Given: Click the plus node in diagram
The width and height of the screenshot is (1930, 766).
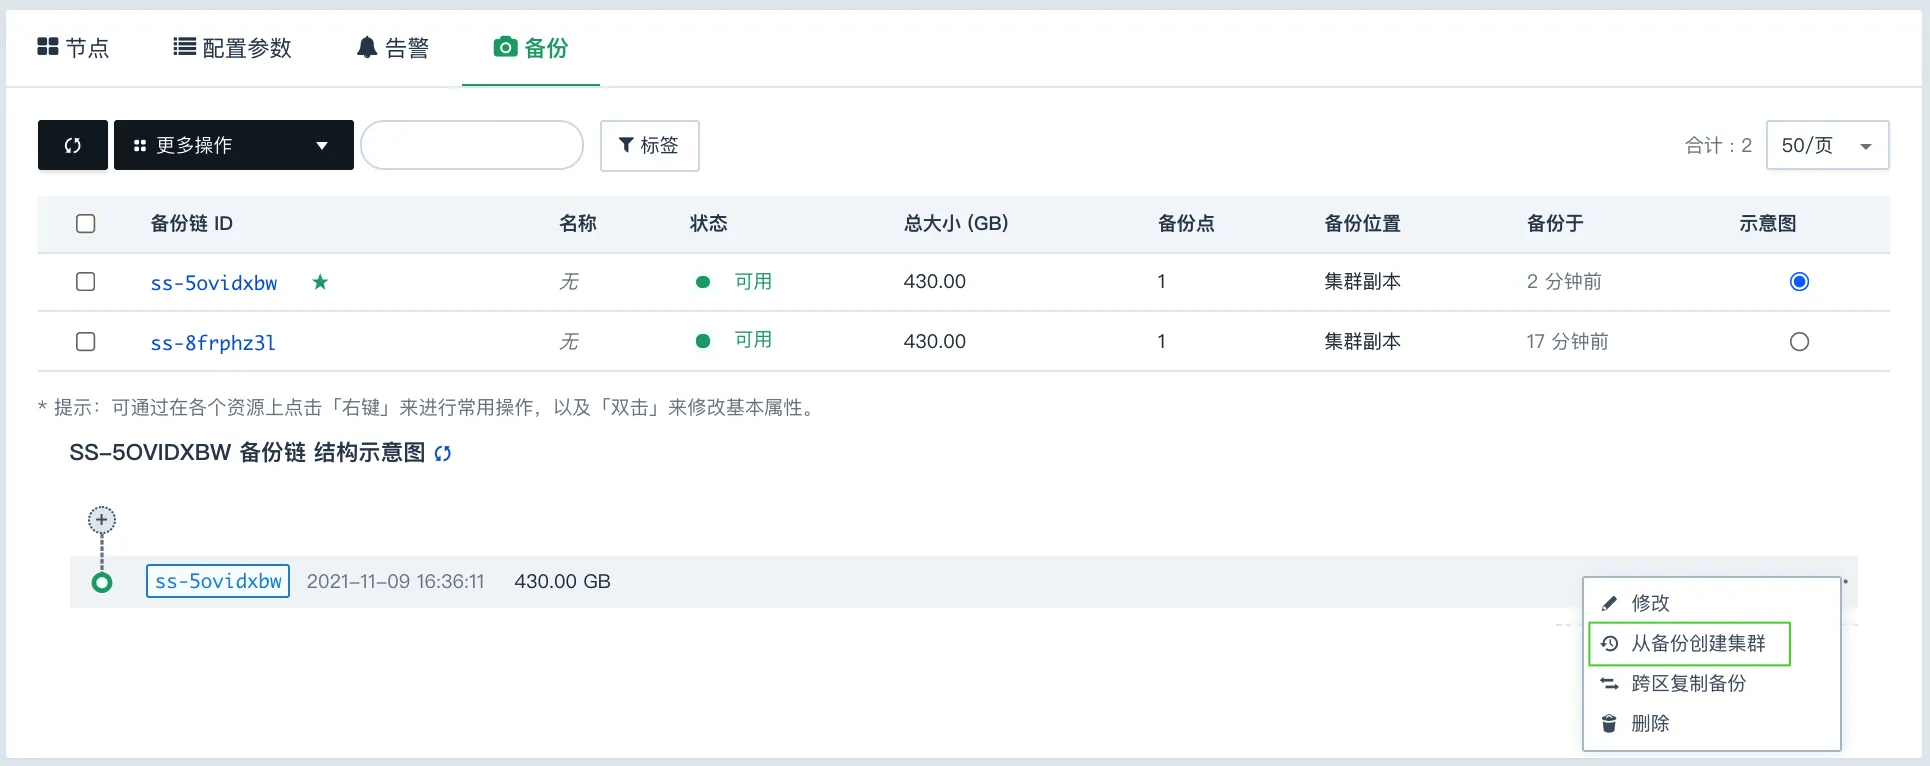Looking at the screenshot, I should (102, 520).
